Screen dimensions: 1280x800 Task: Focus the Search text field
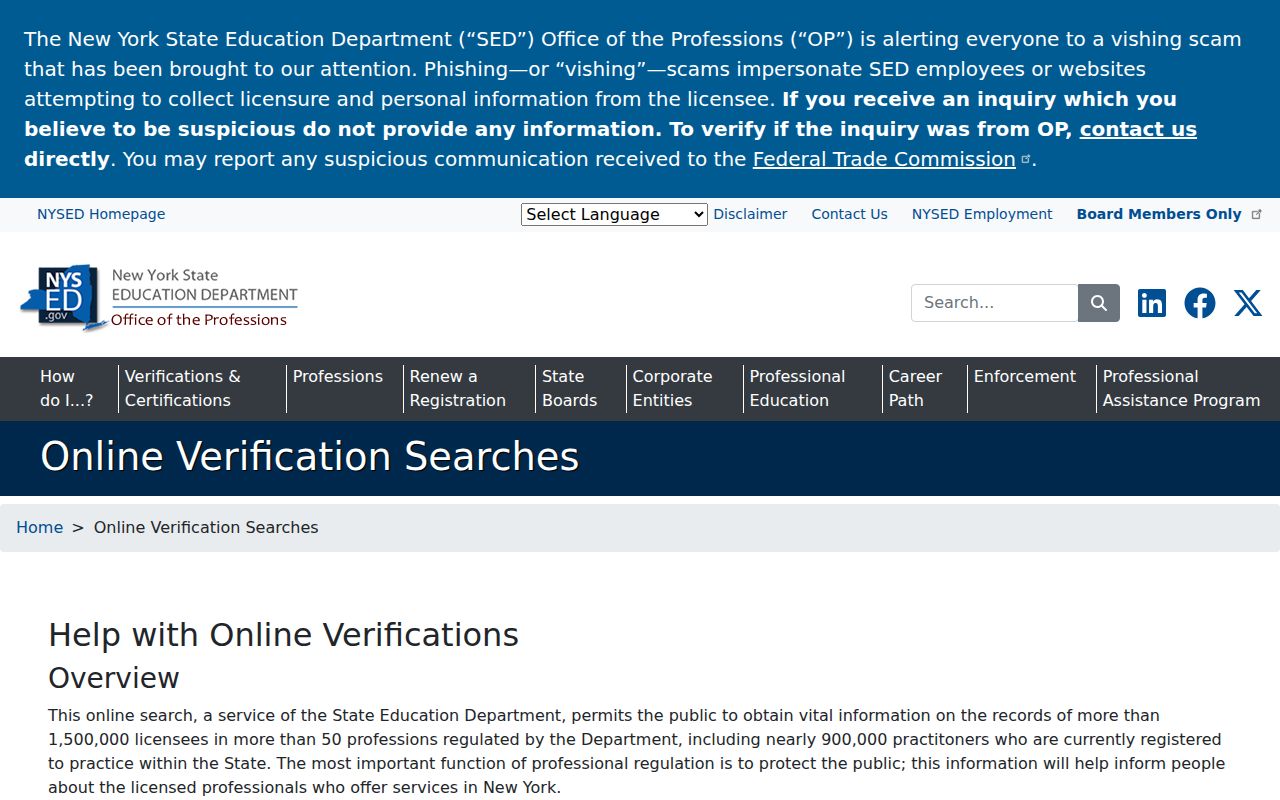(x=995, y=303)
